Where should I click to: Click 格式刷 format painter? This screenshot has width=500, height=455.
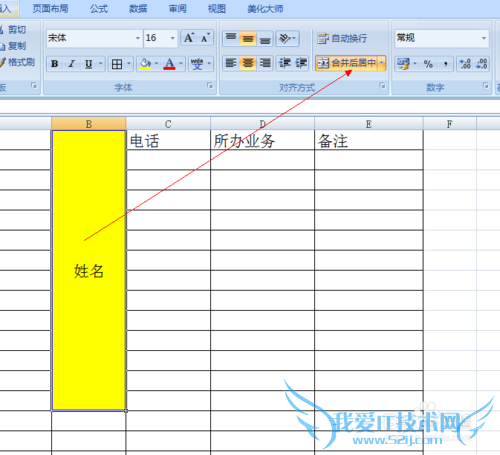[17, 62]
